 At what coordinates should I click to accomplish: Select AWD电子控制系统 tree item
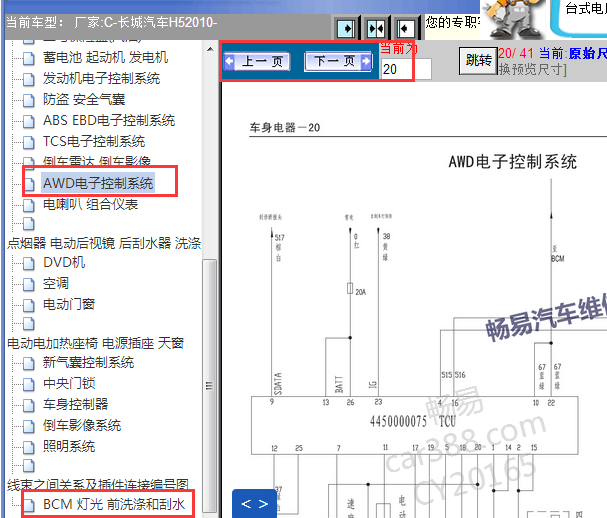click(98, 183)
